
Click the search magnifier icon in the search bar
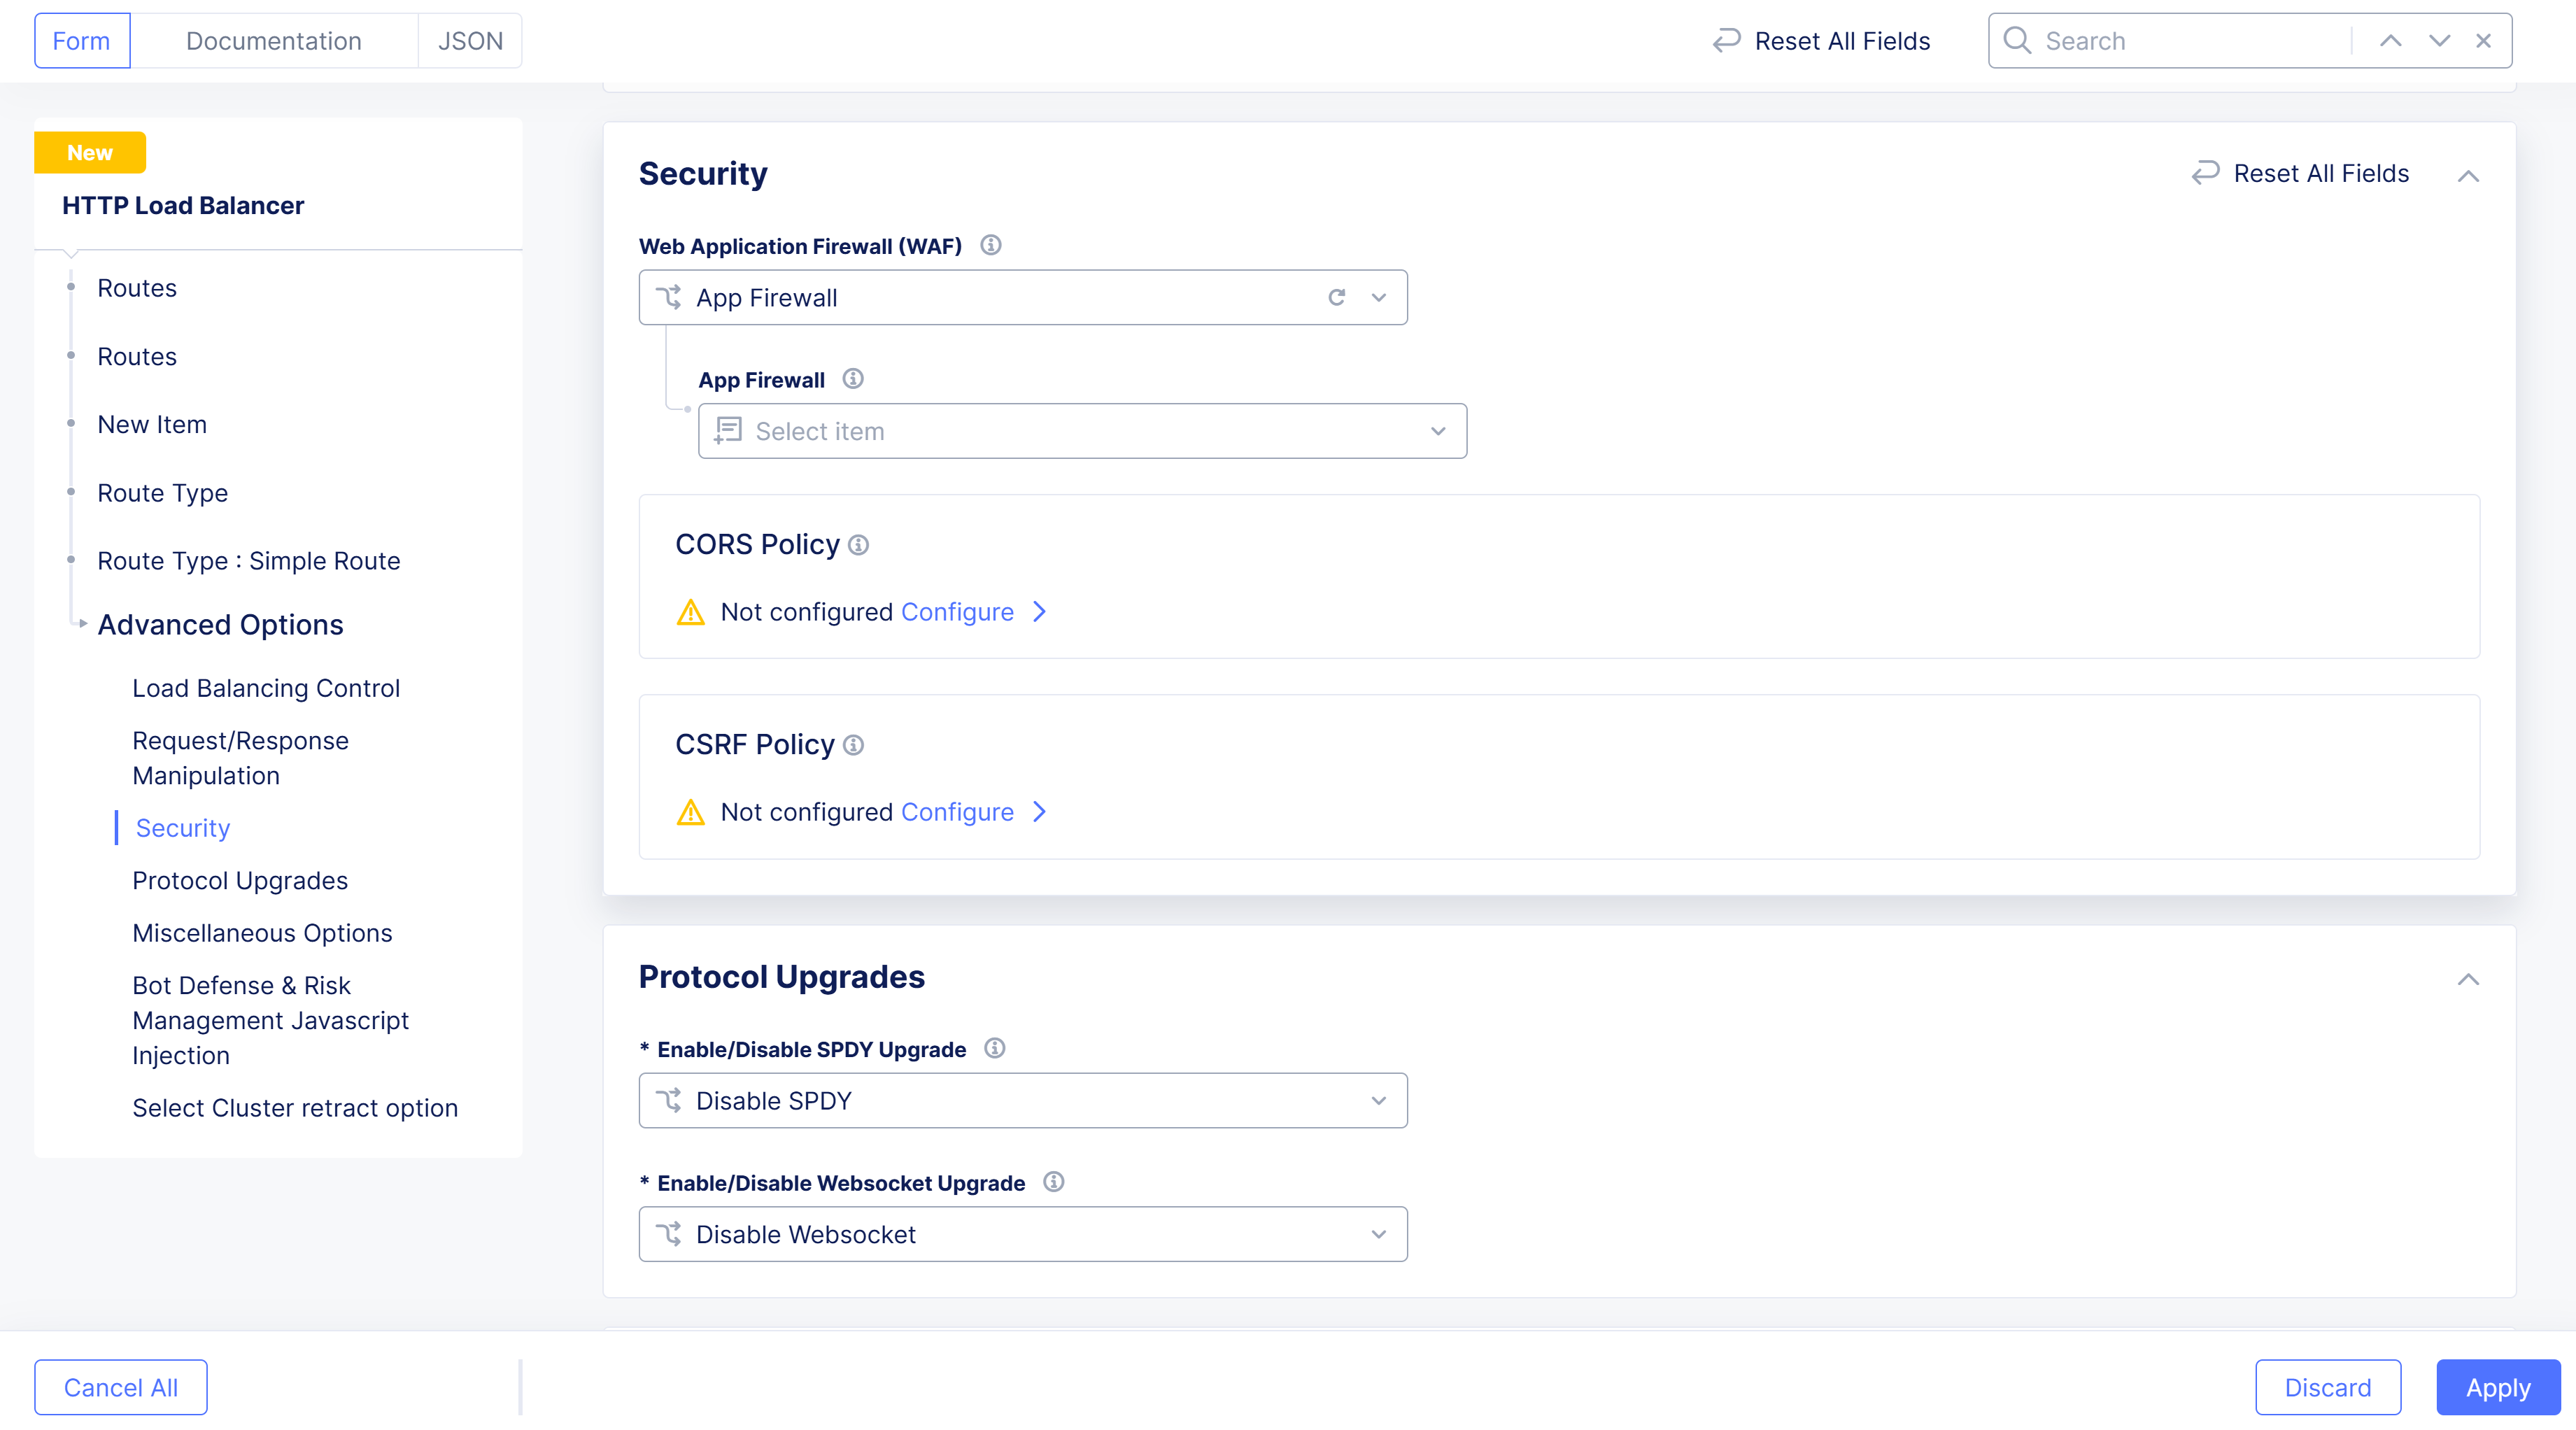(x=2017, y=40)
